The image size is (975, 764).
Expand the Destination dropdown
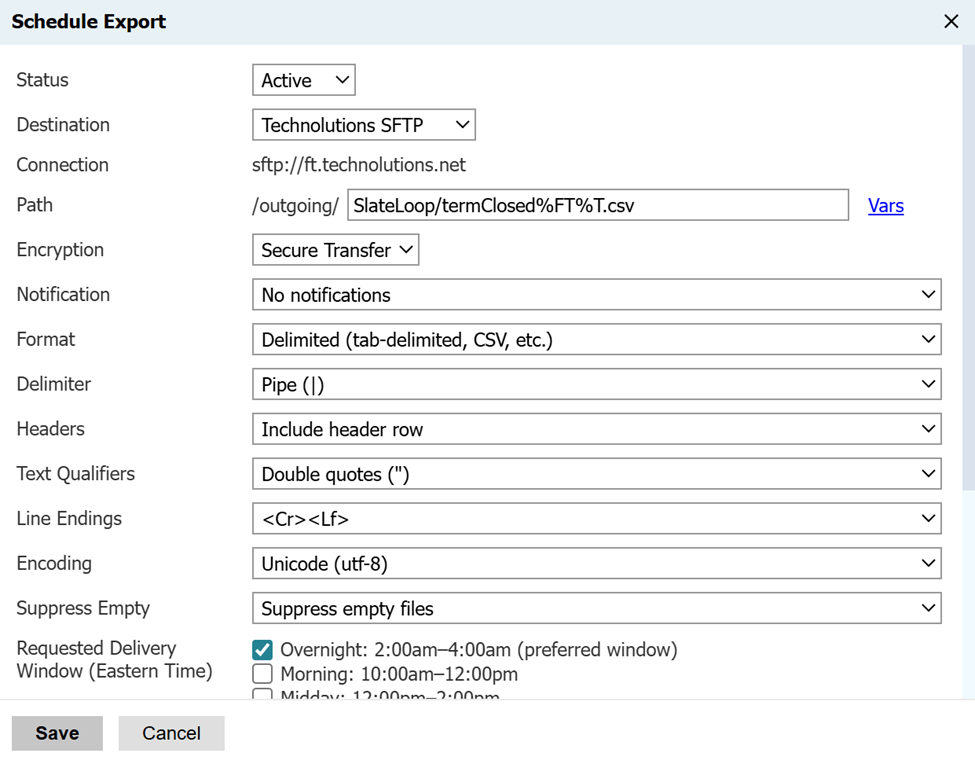[x=363, y=125]
